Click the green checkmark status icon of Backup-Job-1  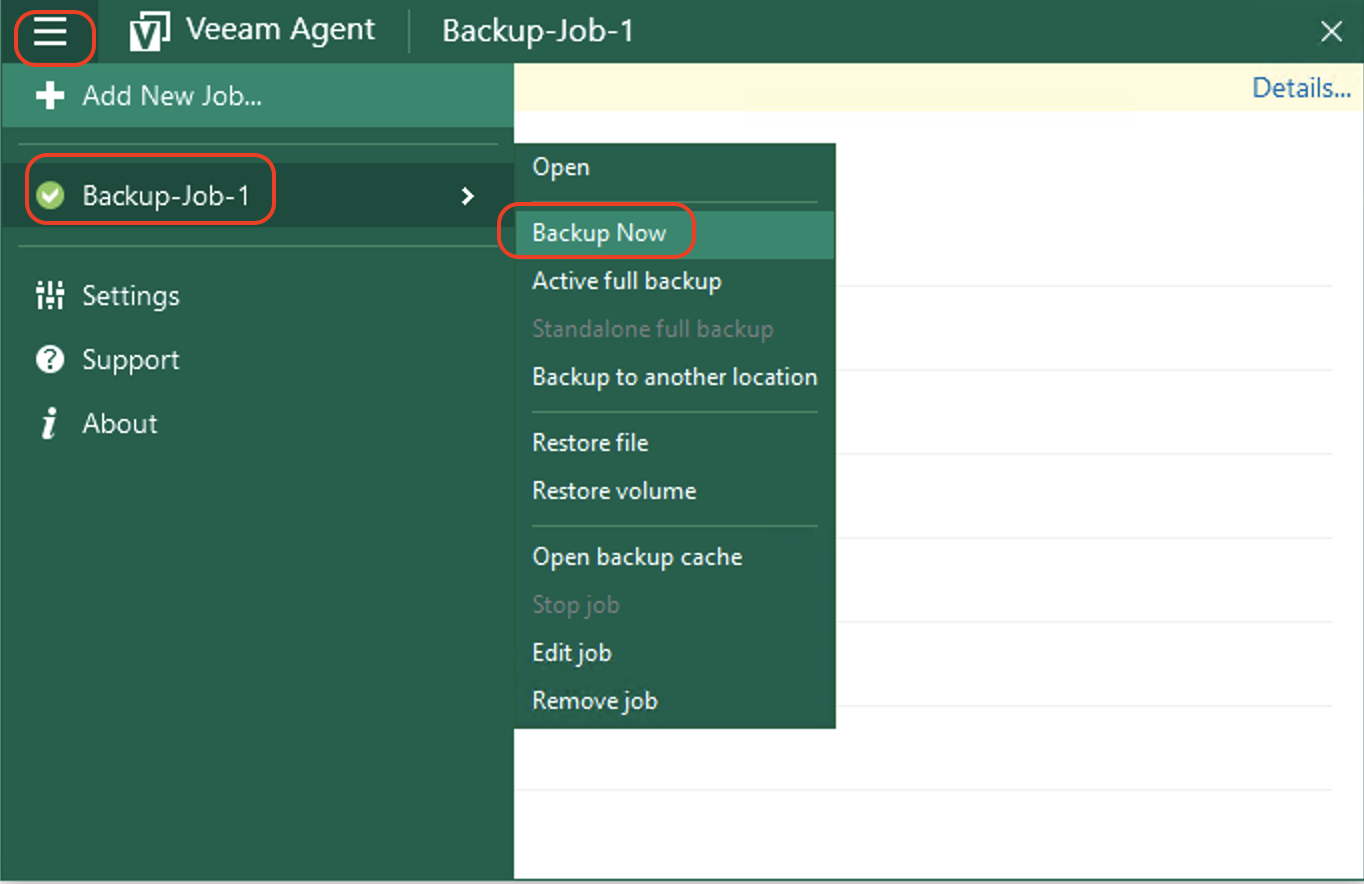pyautogui.click(x=50, y=196)
